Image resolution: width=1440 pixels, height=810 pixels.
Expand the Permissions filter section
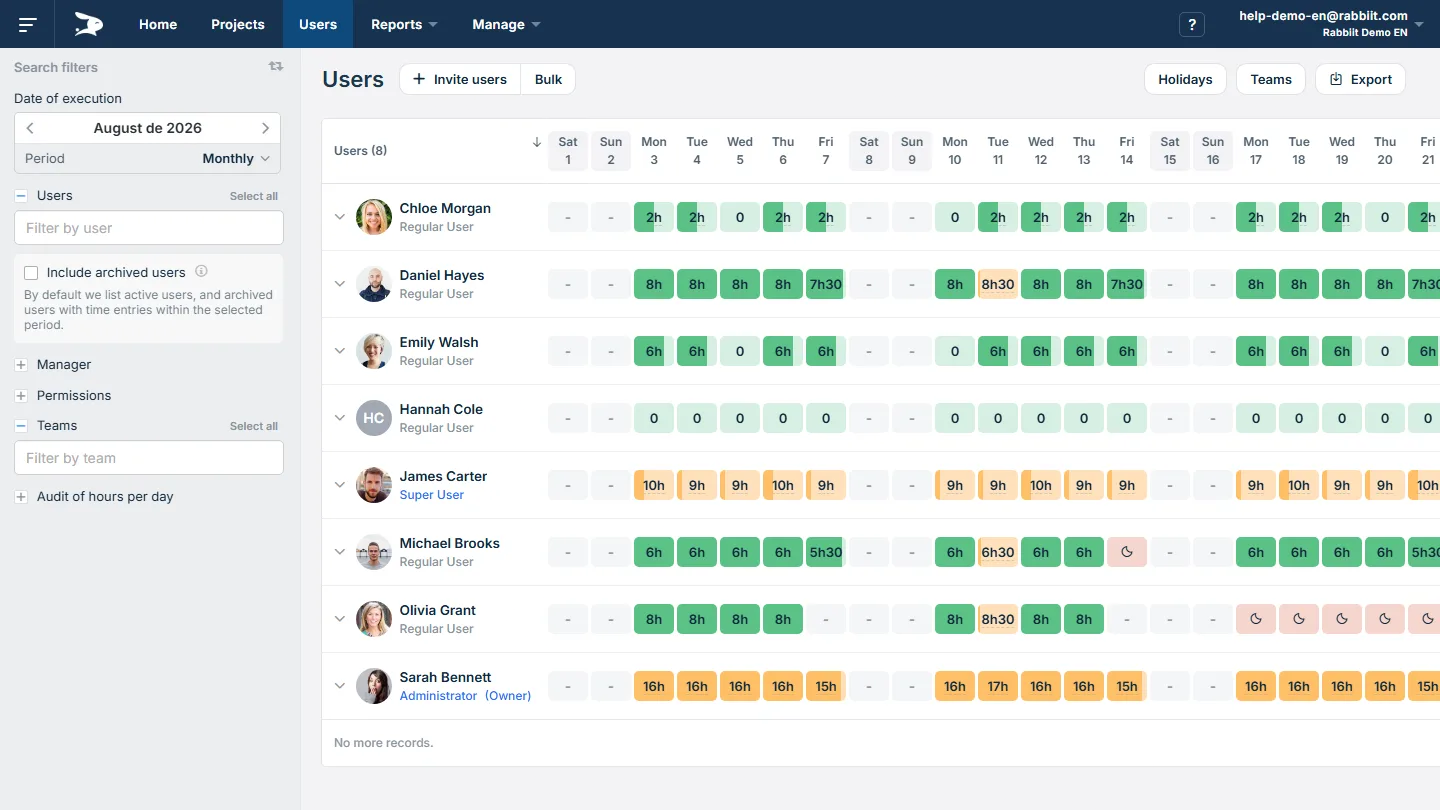(x=21, y=396)
